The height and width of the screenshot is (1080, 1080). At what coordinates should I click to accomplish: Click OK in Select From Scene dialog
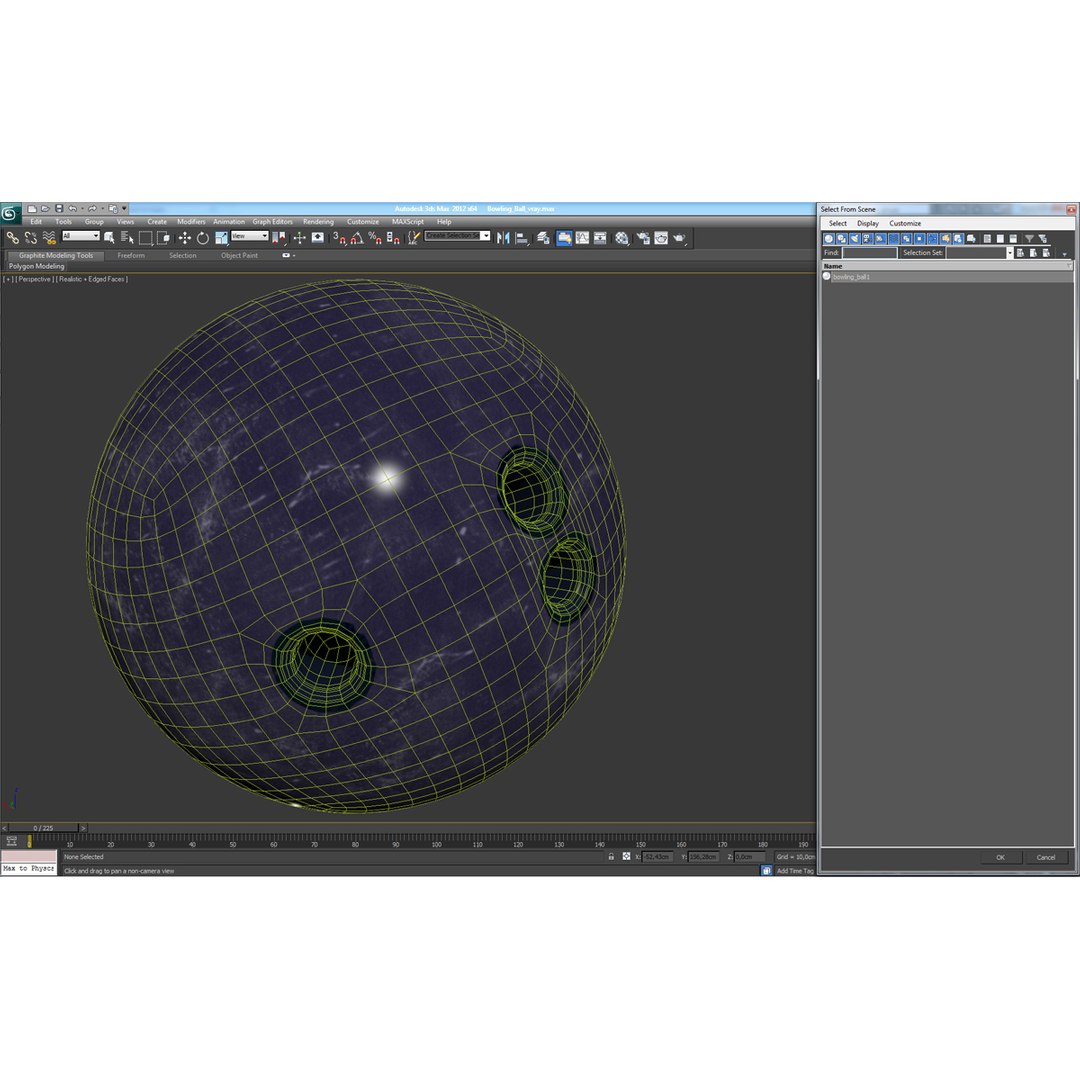[x=1000, y=858]
